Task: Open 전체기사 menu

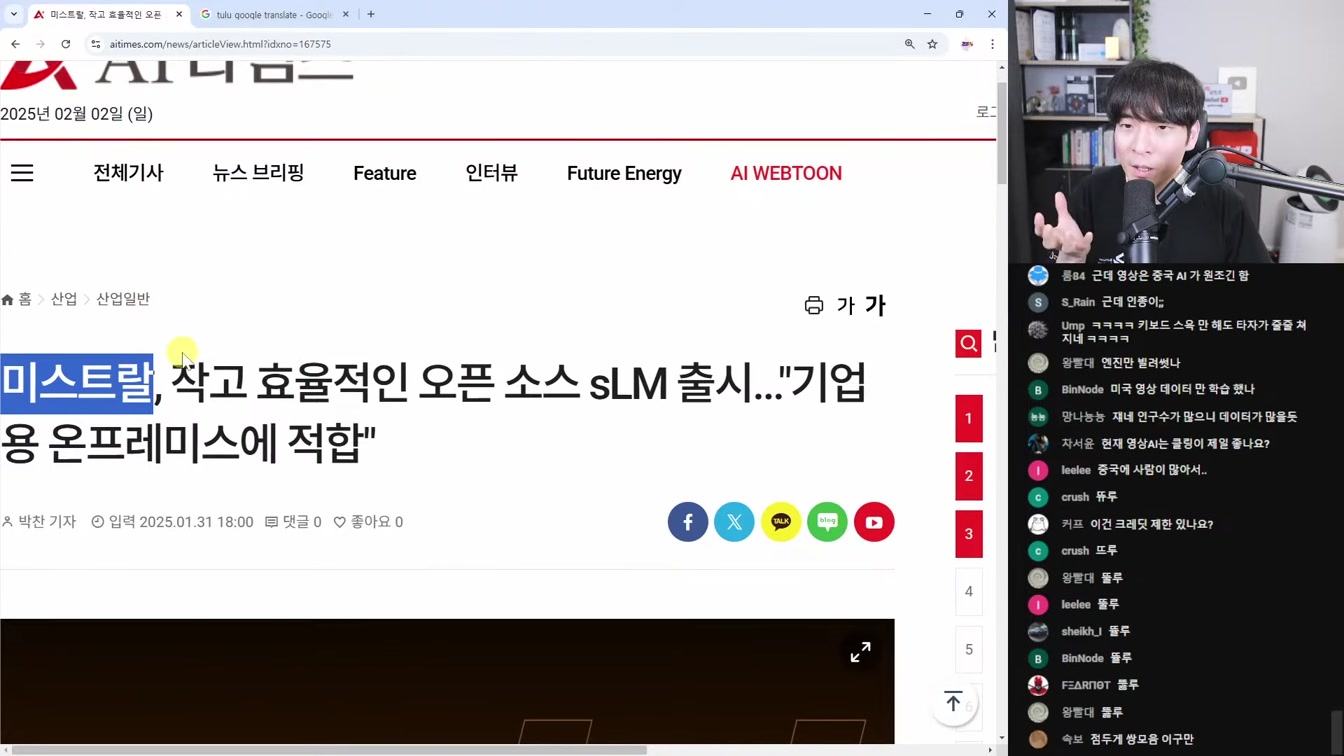Action: coord(128,173)
